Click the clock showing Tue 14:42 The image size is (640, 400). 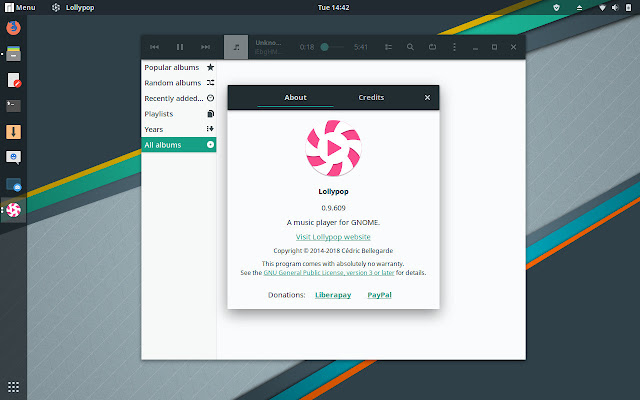point(333,7)
